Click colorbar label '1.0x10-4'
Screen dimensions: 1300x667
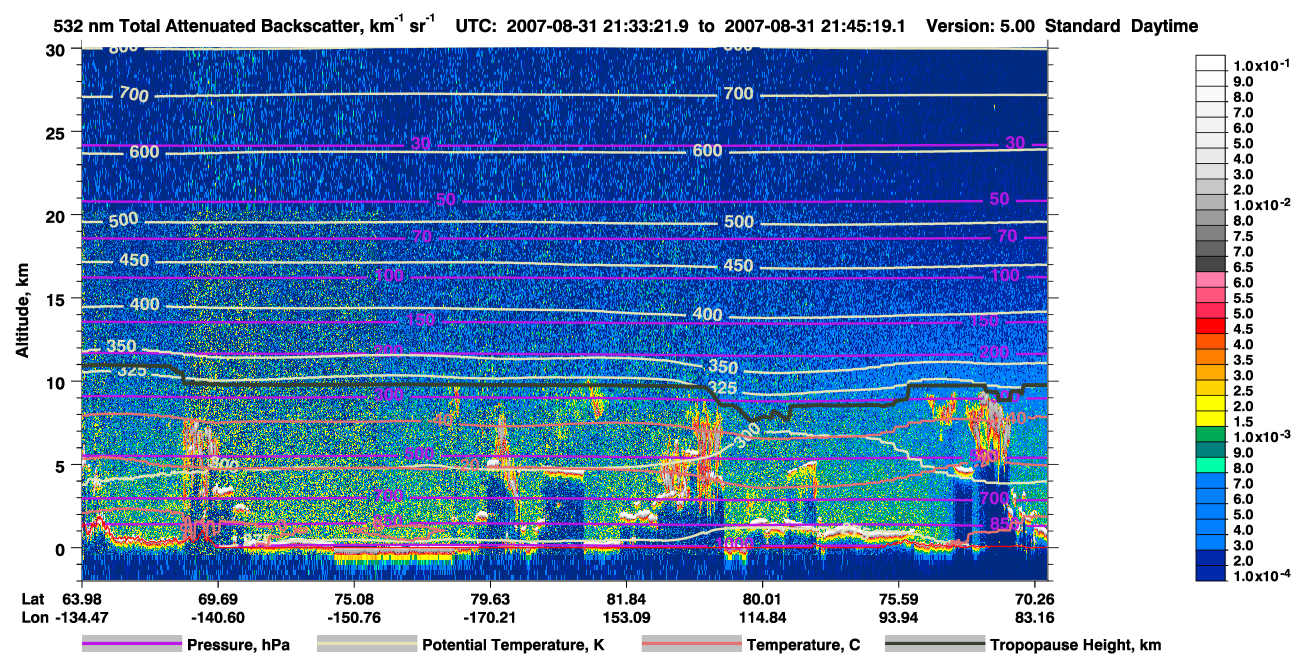[1262, 575]
